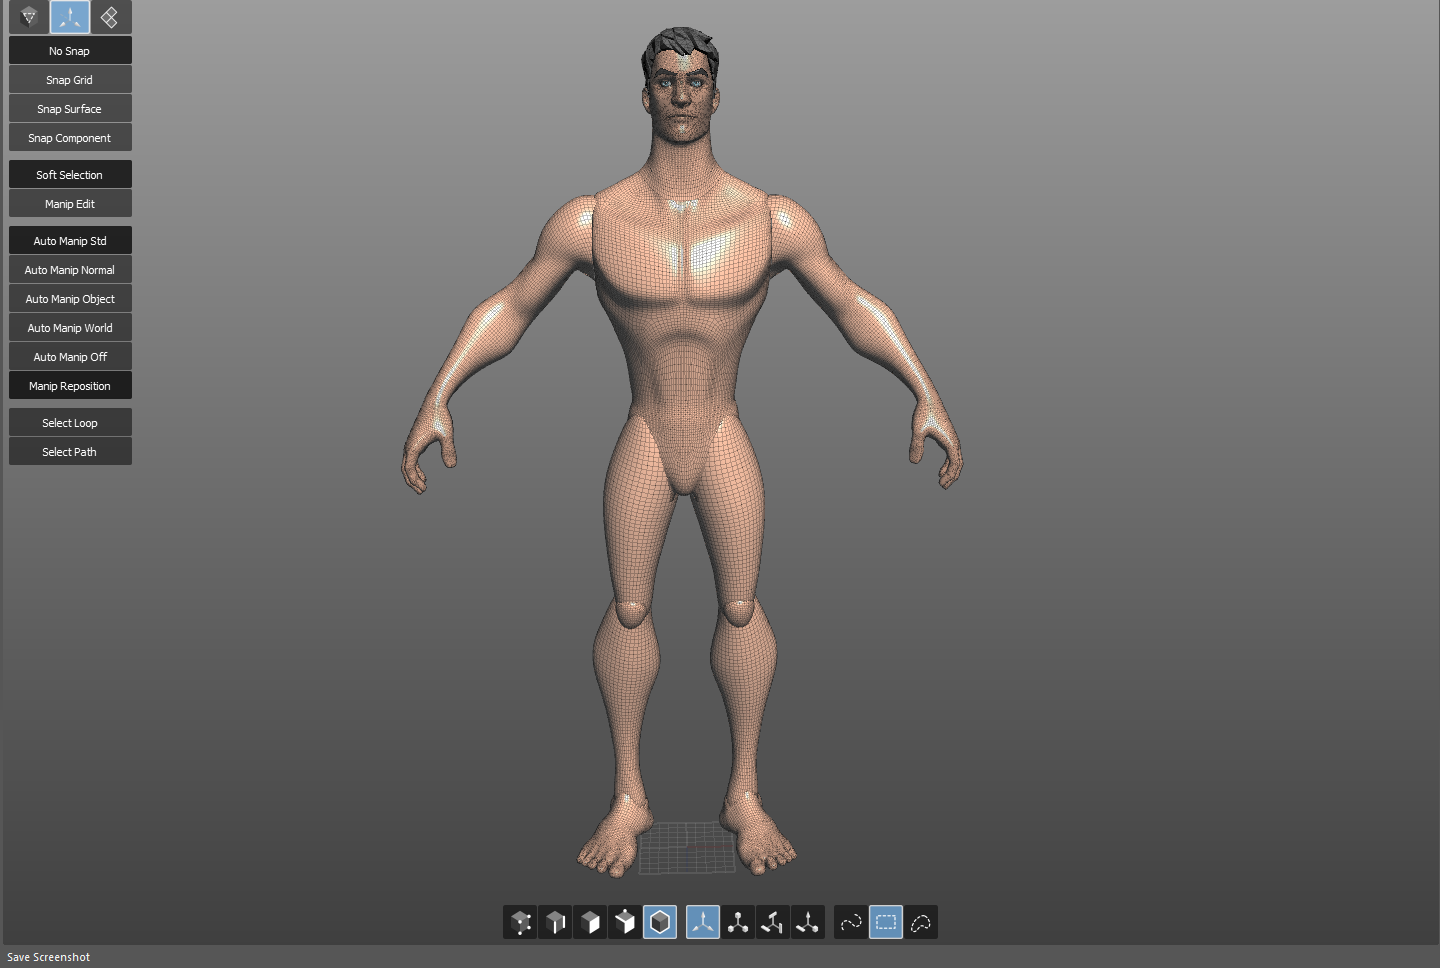Viewport: 1440px width, 968px height.
Task: Enable Snap Component mode
Action: pos(70,138)
